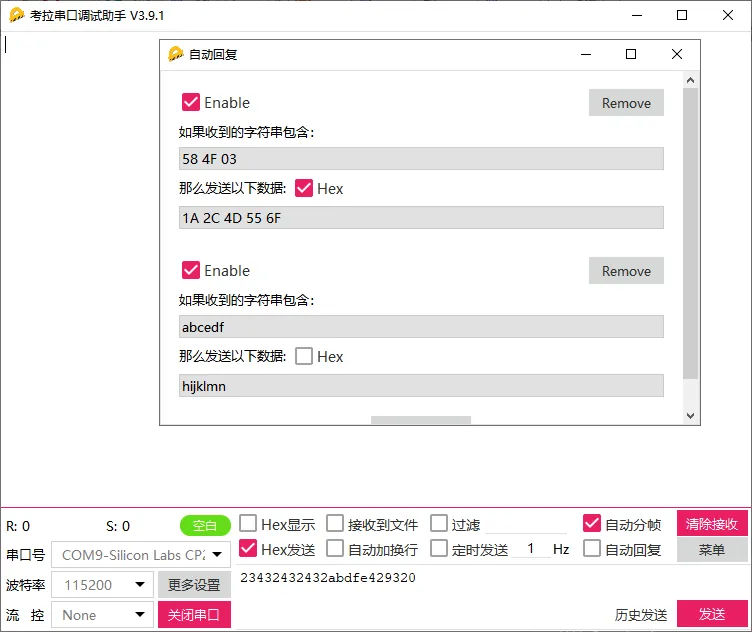Remove the 58 4F 03 auto-reply rule

coord(626,103)
